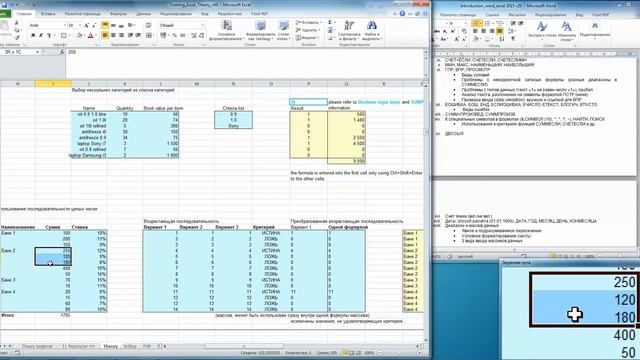The height and width of the screenshot is (360, 640).
Task: Click Excel Delete cells button 'Удалить'
Action: pos(308,30)
